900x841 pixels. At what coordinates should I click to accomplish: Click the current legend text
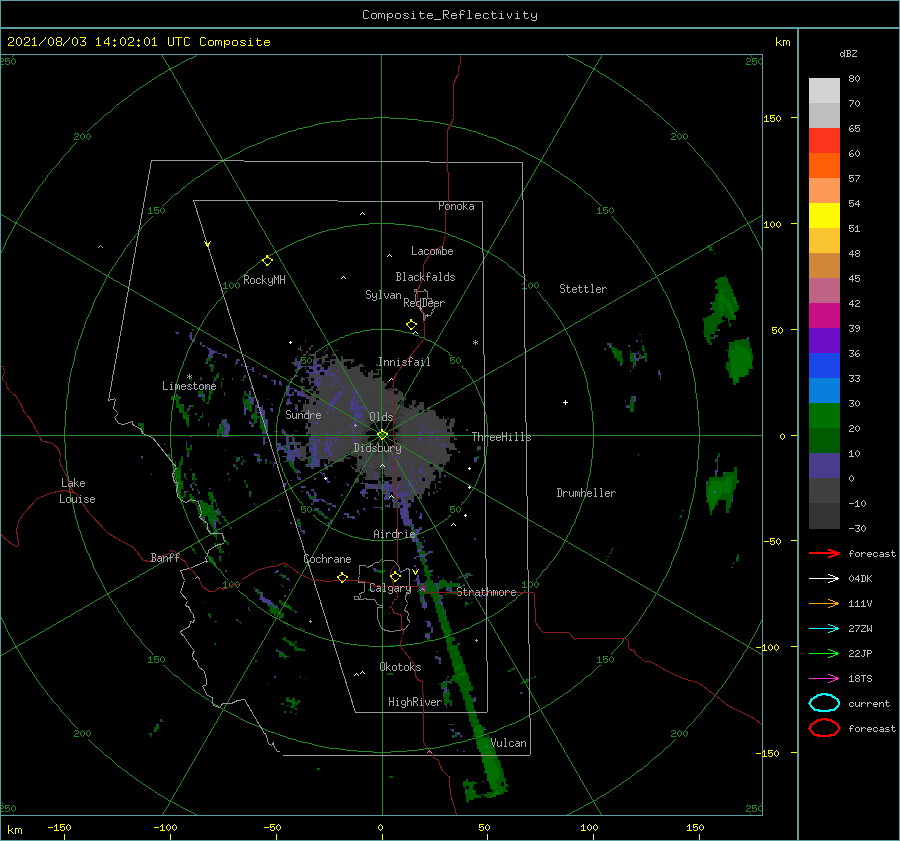click(x=869, y=703)
